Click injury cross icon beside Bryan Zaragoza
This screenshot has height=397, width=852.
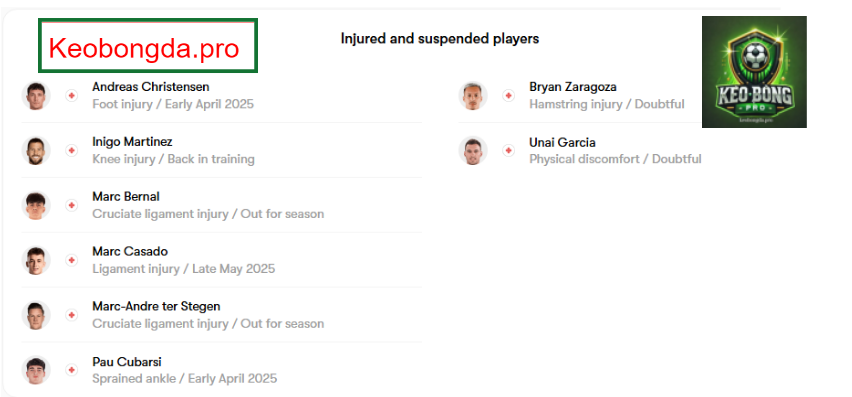tap(508, 96)
